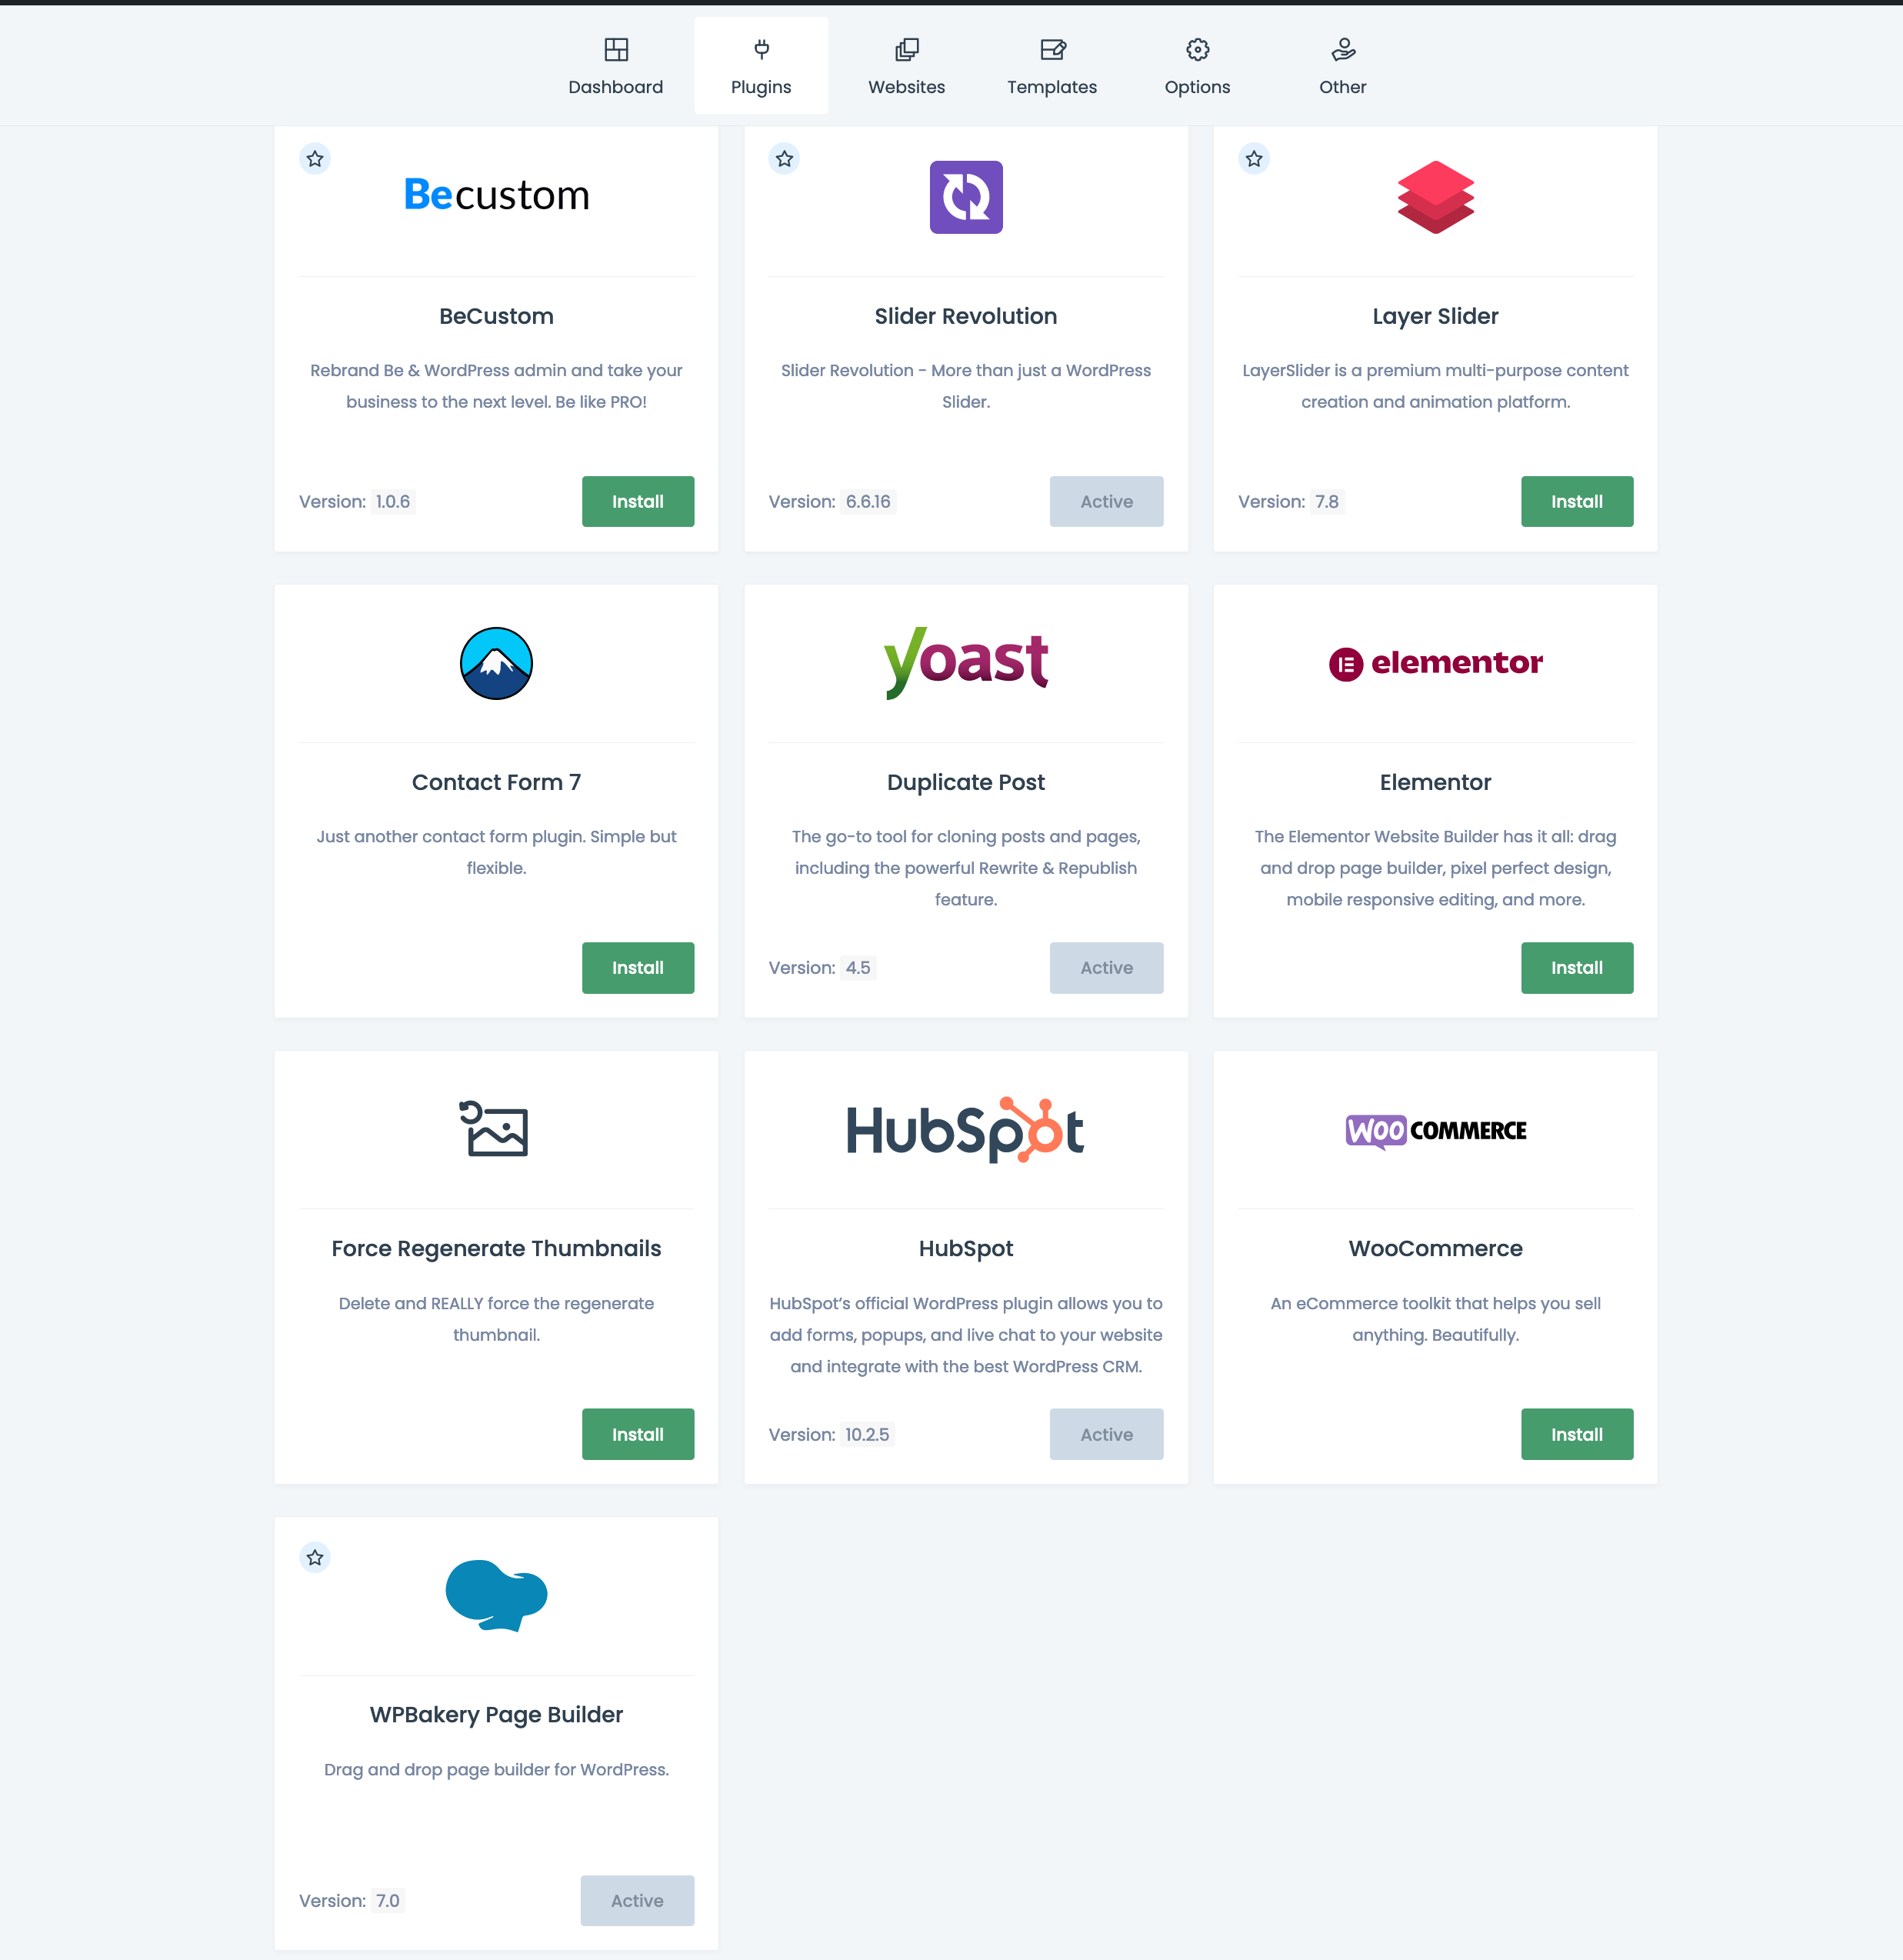Click the Dashboard tab
Viewport: 1903px width, 1960px height.
pyautogui.click(x=615, y=63)
